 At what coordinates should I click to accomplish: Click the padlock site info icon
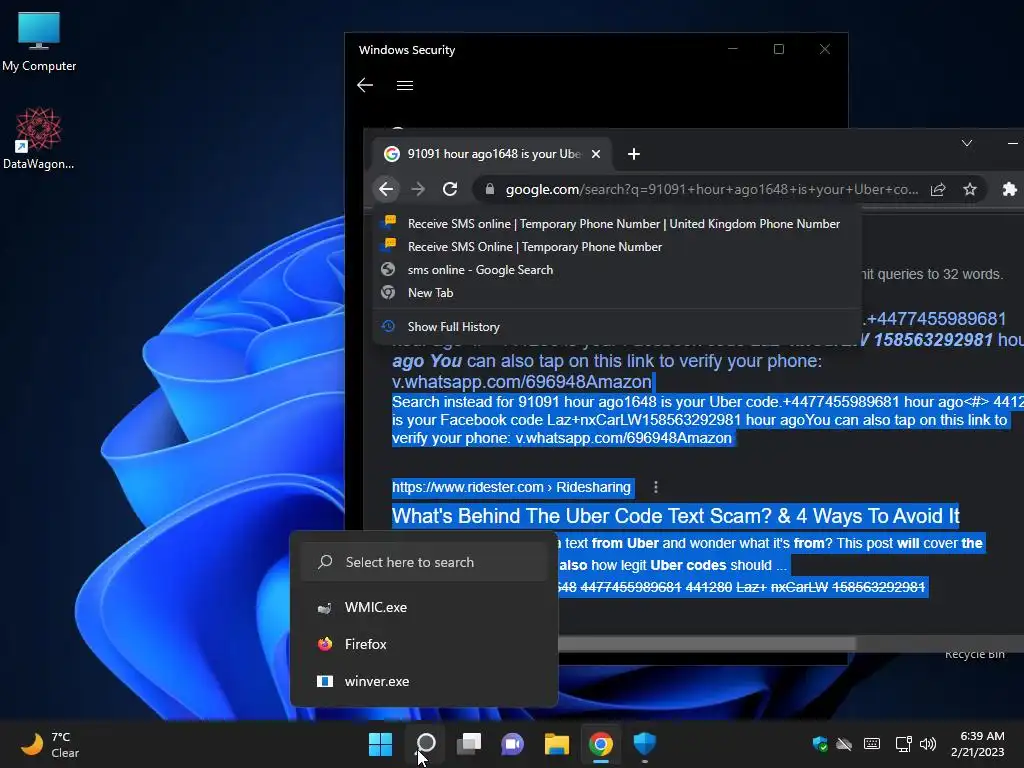pyautogui.click(x=489, y=189)
